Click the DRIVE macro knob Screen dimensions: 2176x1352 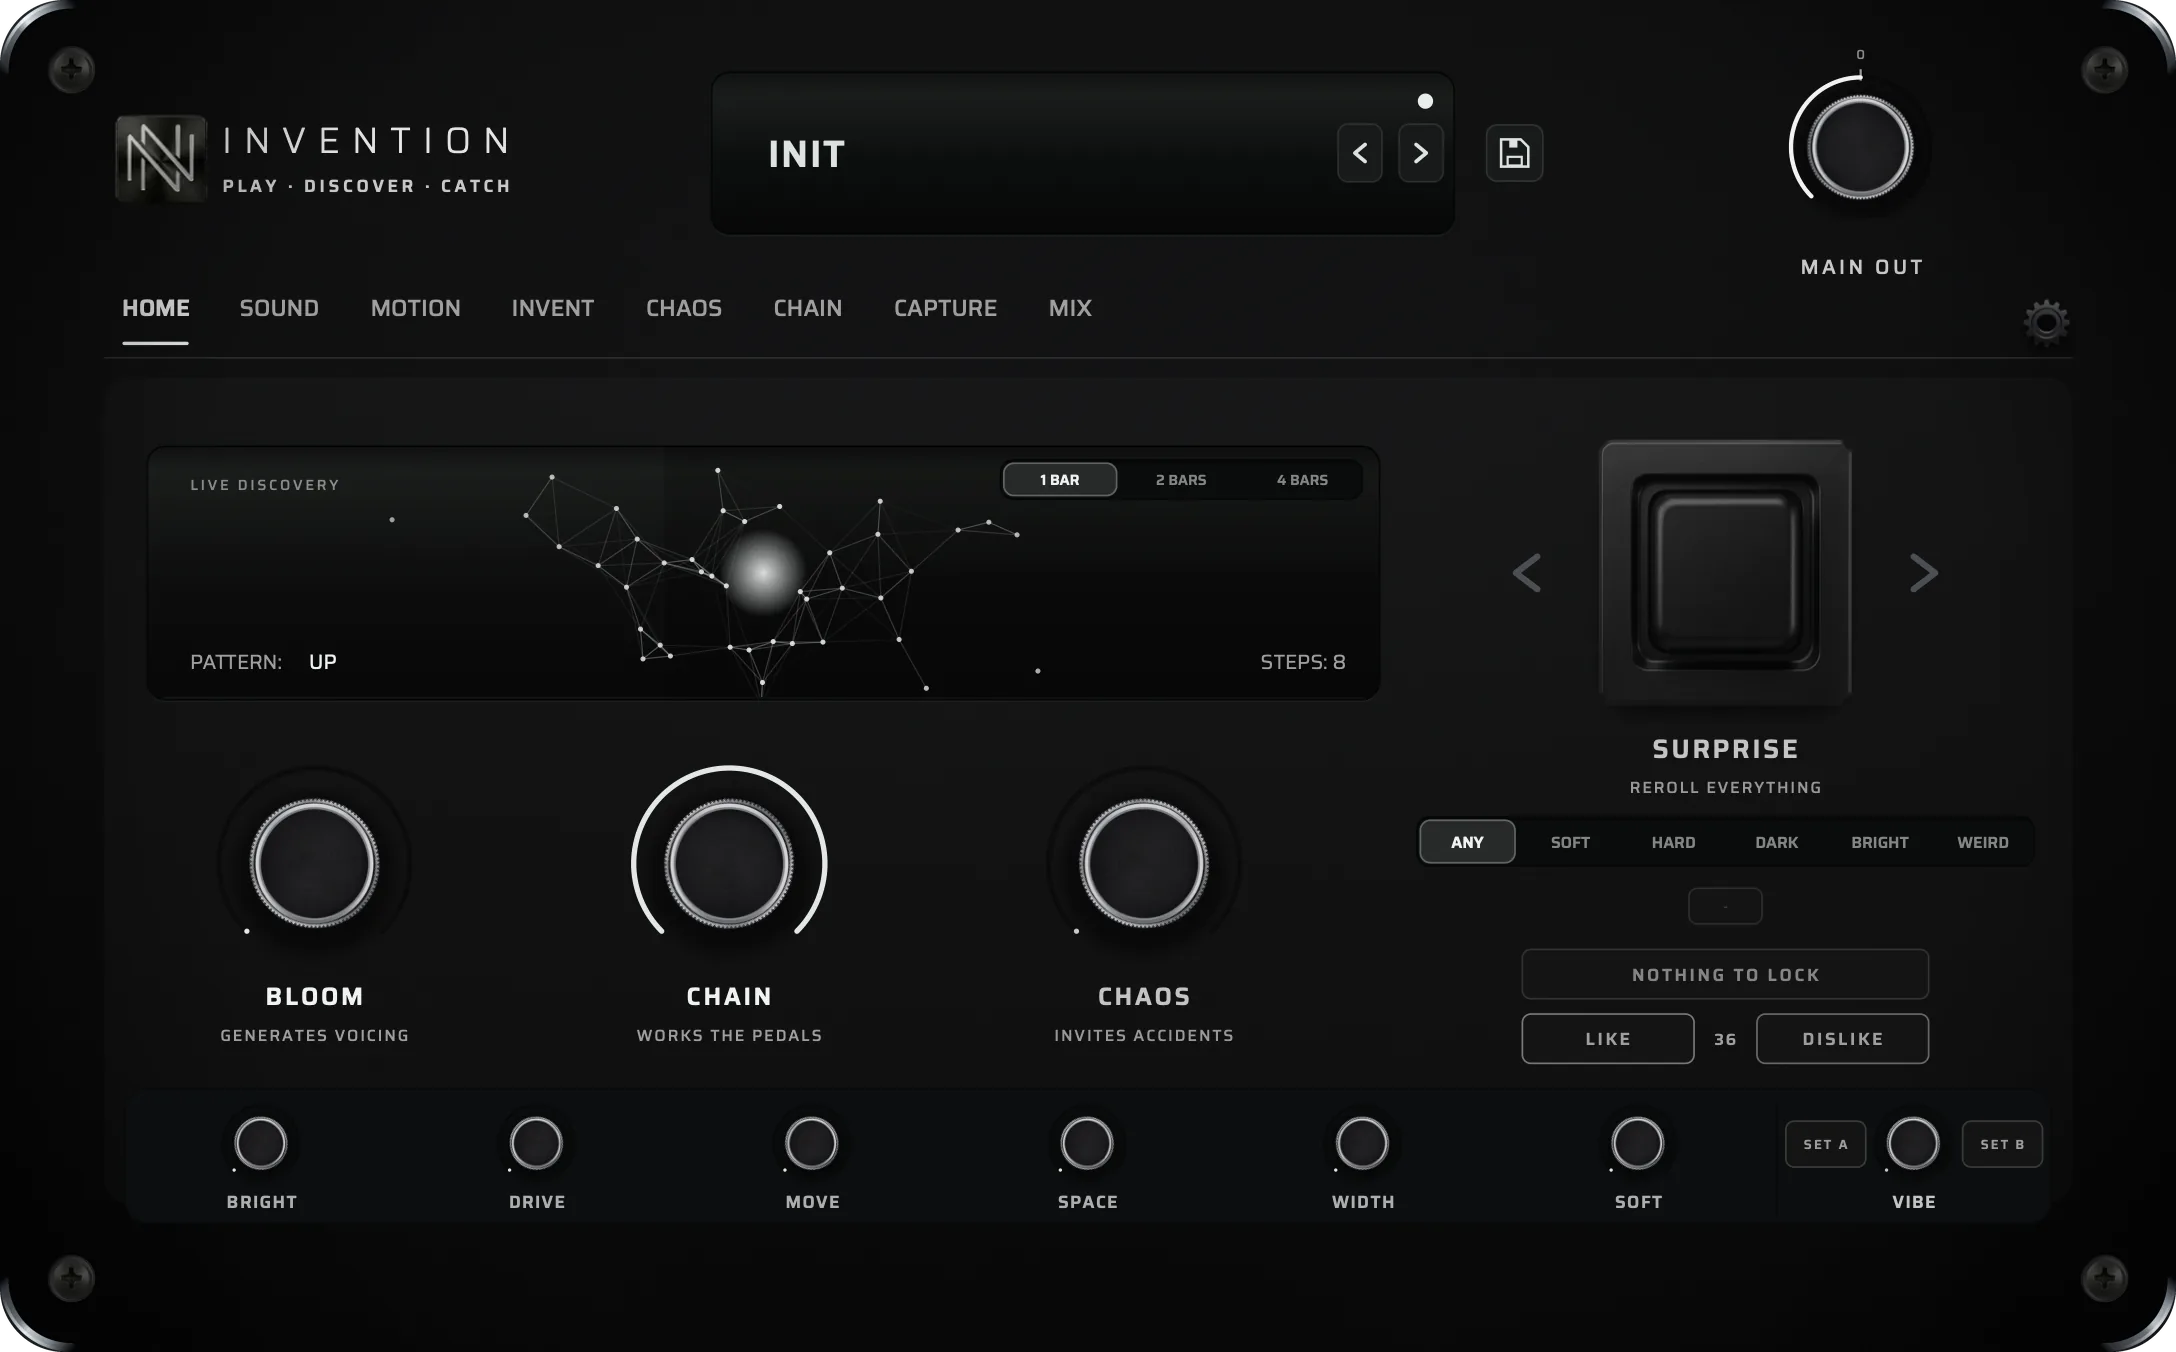click(x=536, y=1143)
